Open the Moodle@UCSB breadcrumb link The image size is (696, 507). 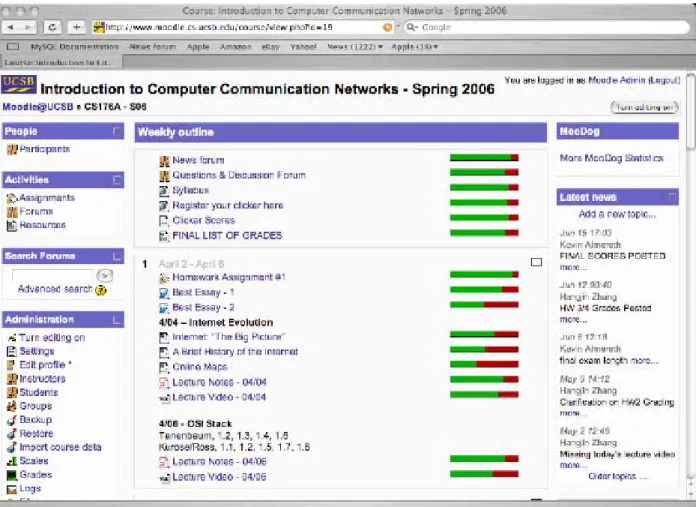(38, 107)
